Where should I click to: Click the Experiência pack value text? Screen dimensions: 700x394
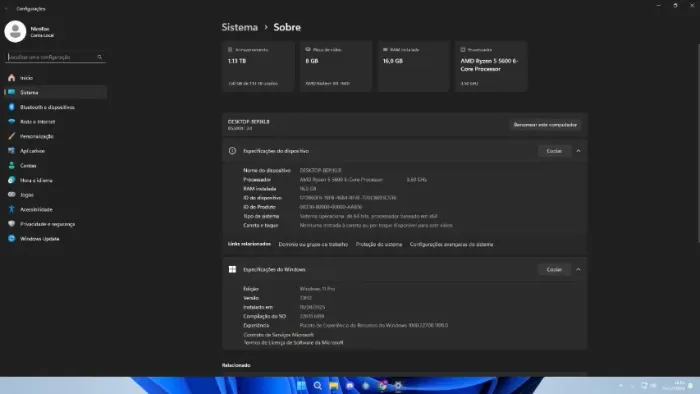[x=374, y=326]
